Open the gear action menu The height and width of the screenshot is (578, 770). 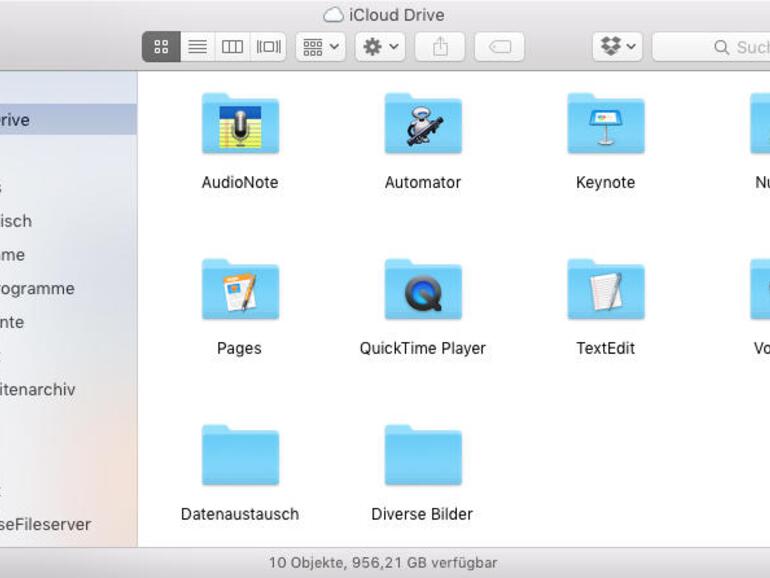[x=380, y=47]
